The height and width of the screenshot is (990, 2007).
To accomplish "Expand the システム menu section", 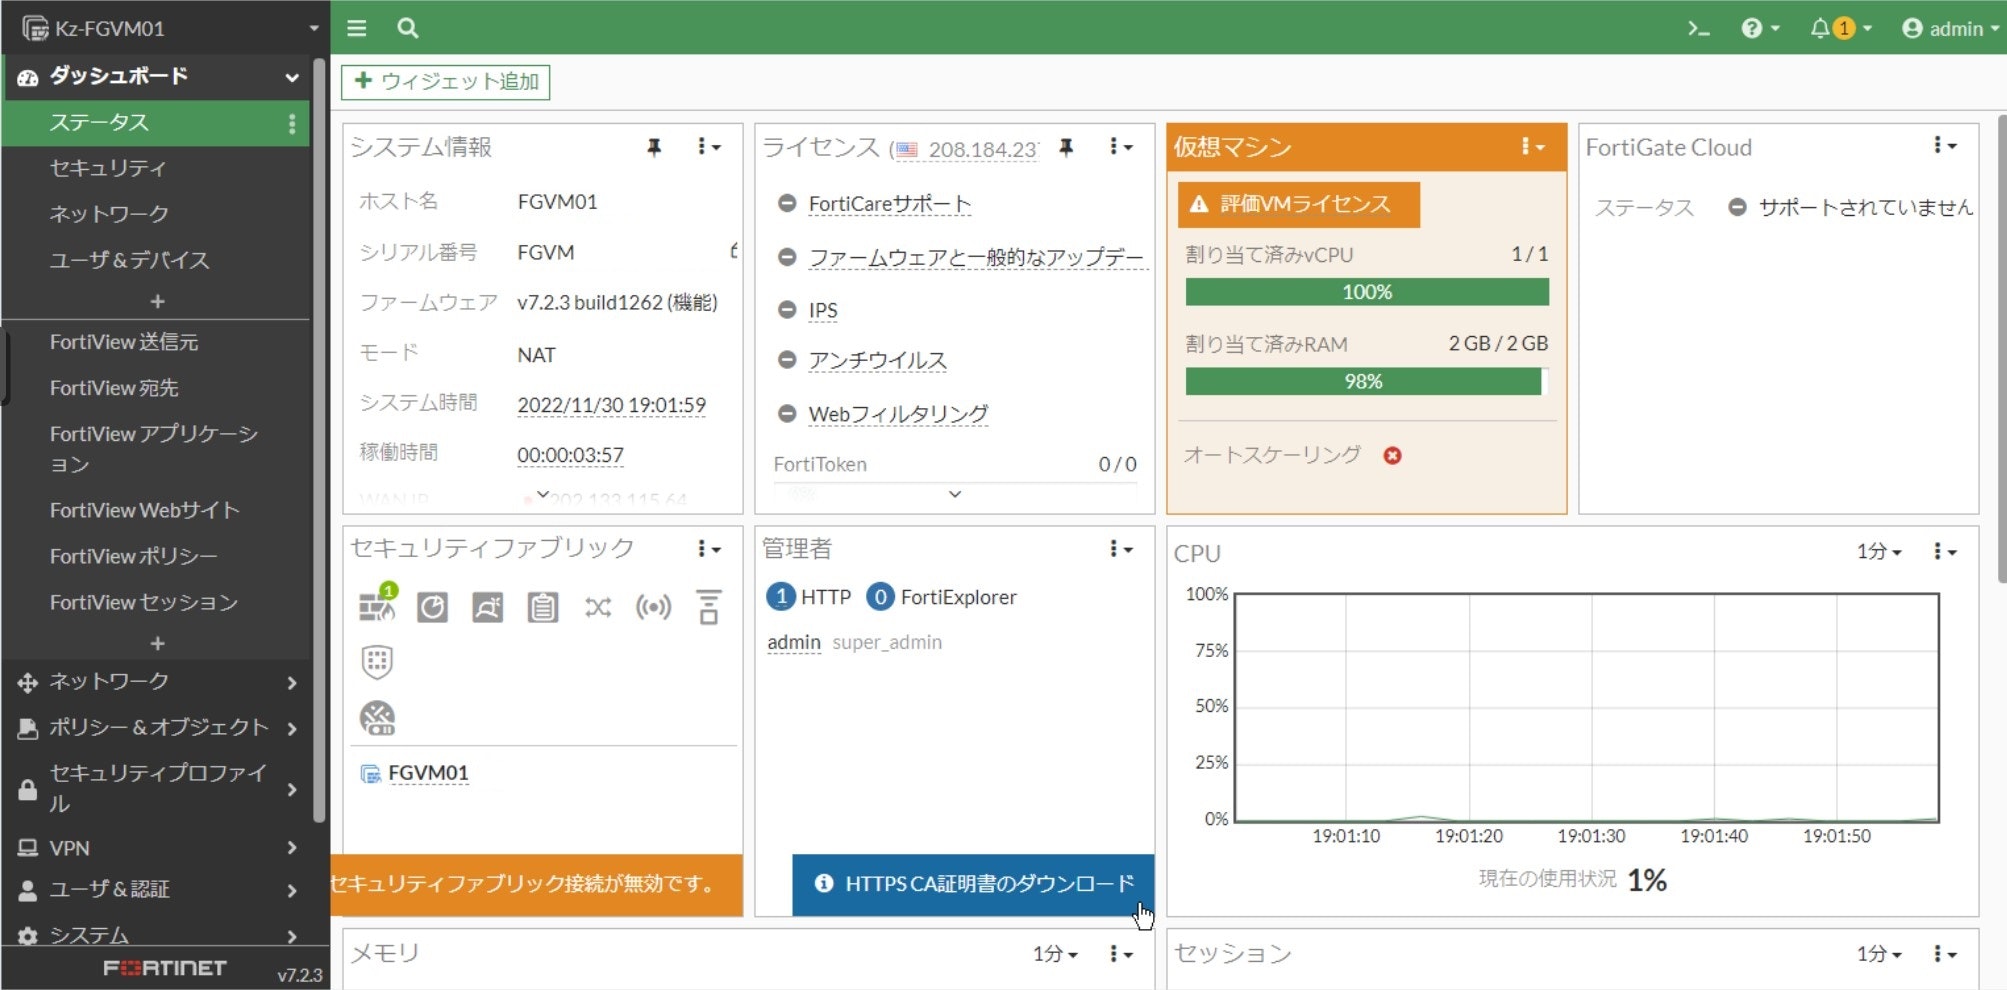I will point(156,935).
